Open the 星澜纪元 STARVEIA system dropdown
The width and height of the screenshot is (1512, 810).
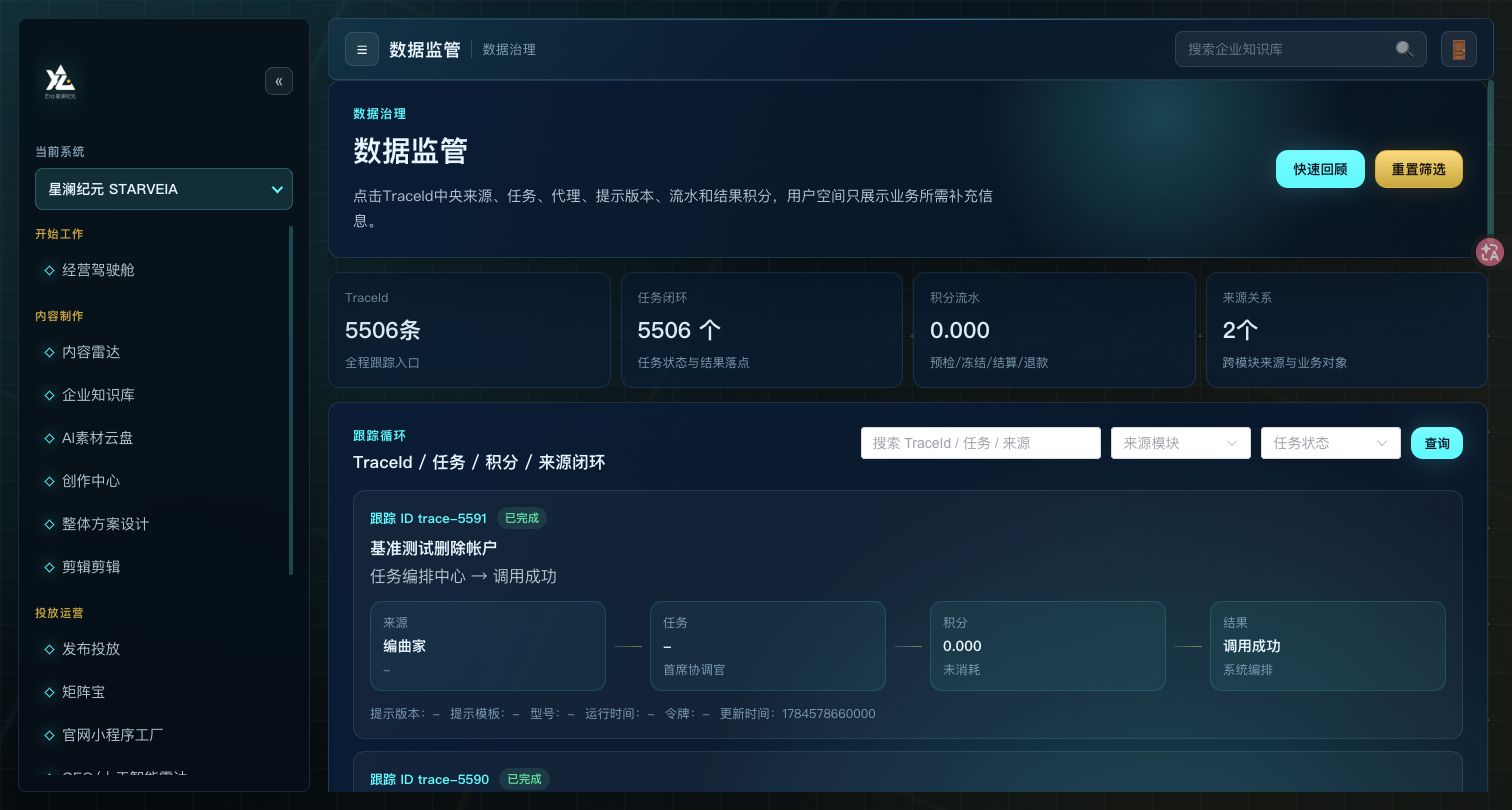click(x=164, y=189)
